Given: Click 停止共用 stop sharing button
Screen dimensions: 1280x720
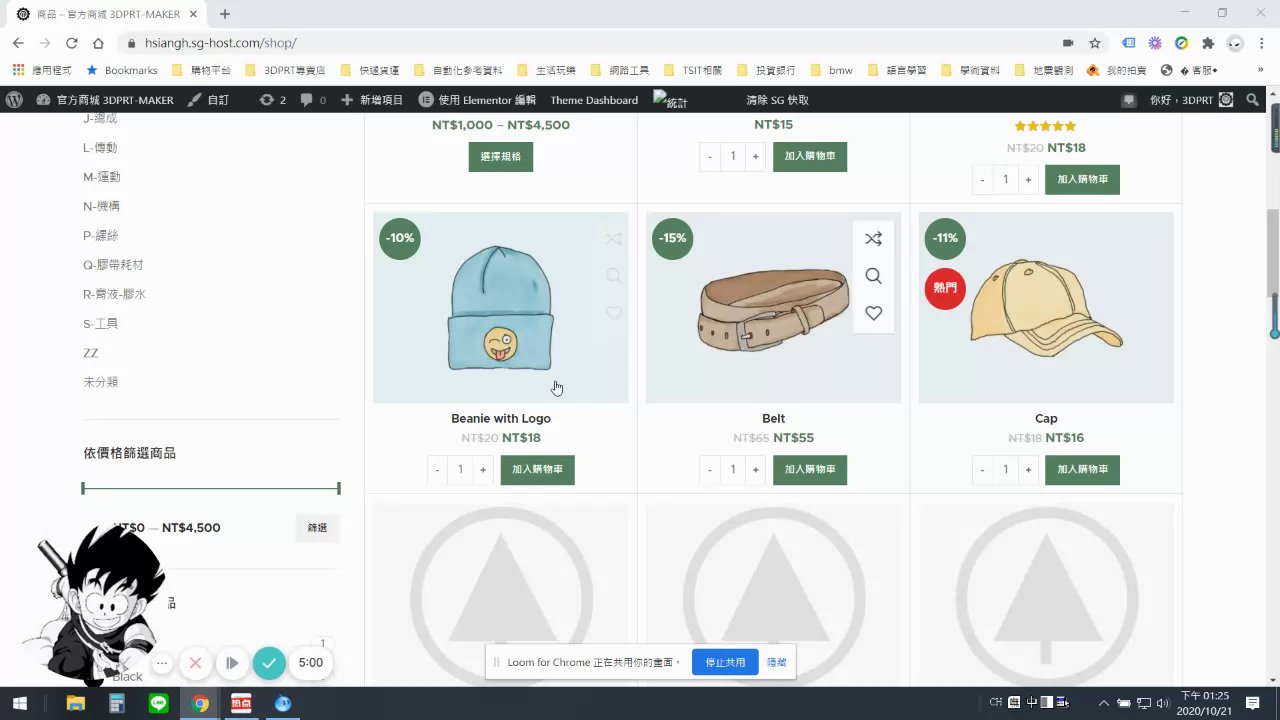Looking at the screenshot, I should (x=725, y=662).
